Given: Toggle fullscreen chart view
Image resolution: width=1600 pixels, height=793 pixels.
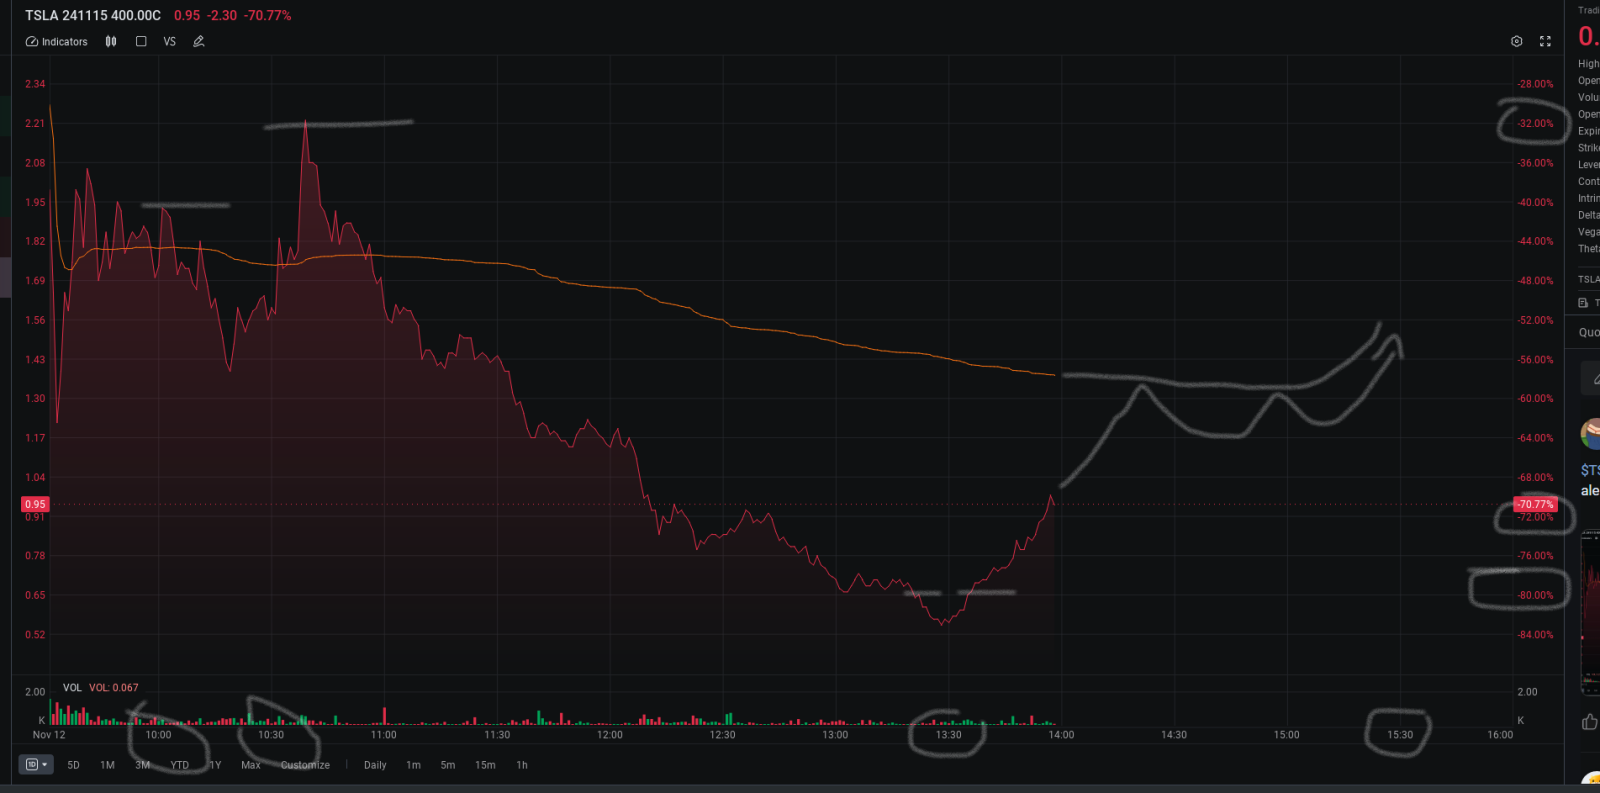Looking at the screenshot, I should click(x=1545, y=42).
